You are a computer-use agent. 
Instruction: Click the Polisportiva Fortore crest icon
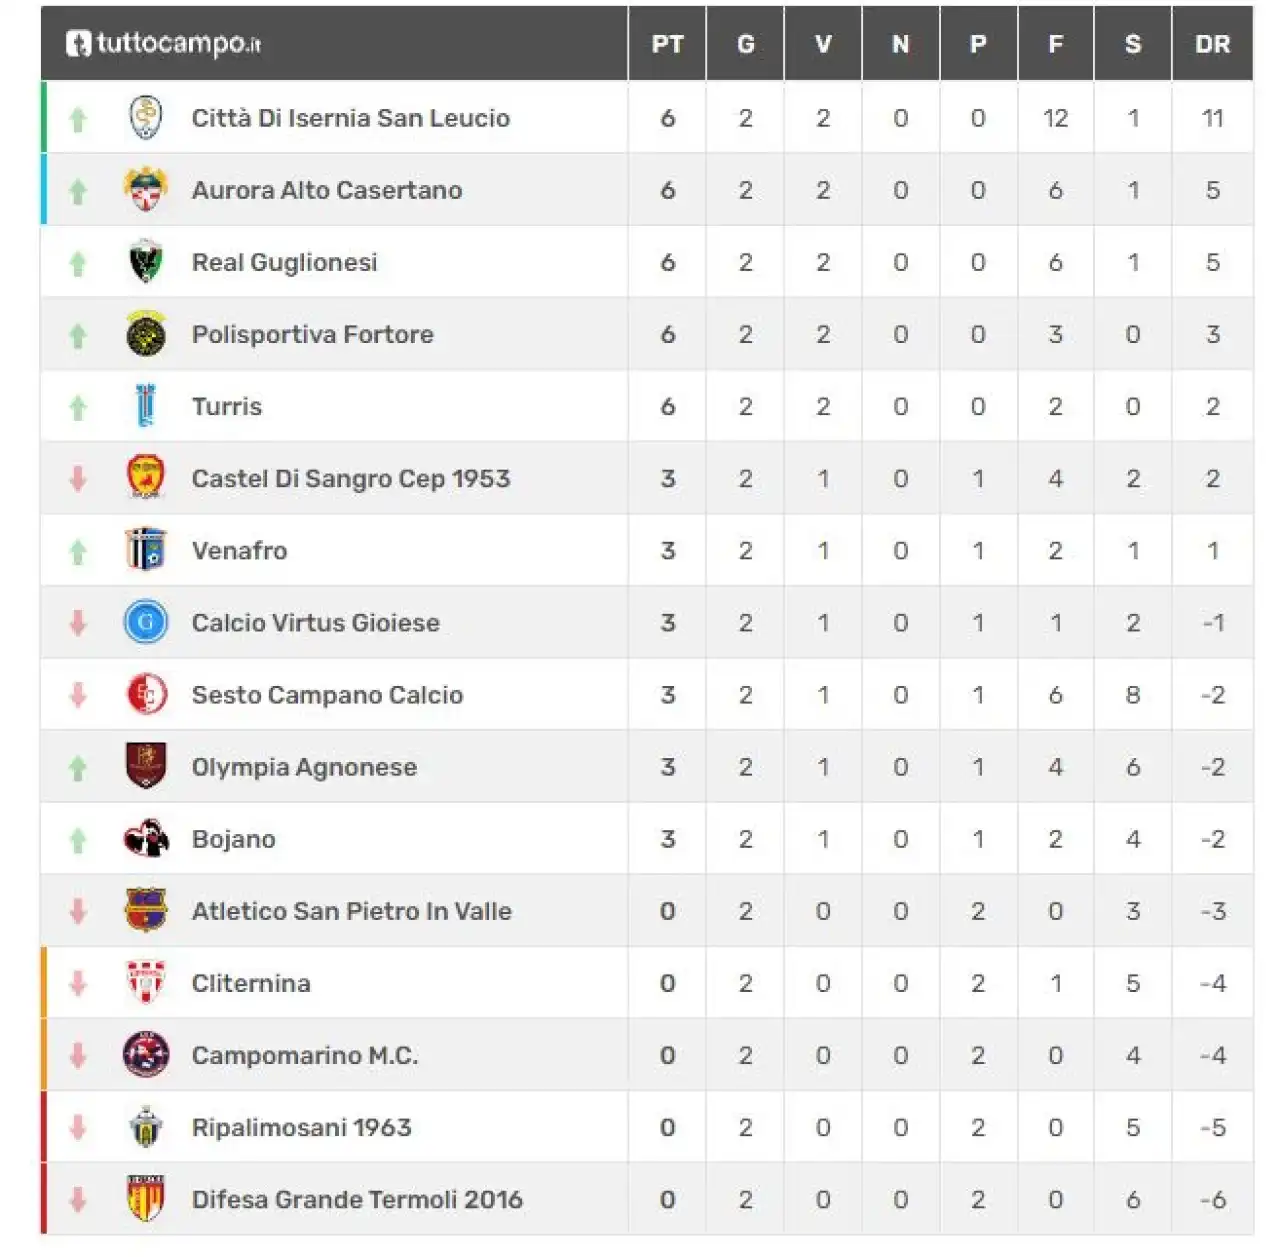(x=146, y=334)
